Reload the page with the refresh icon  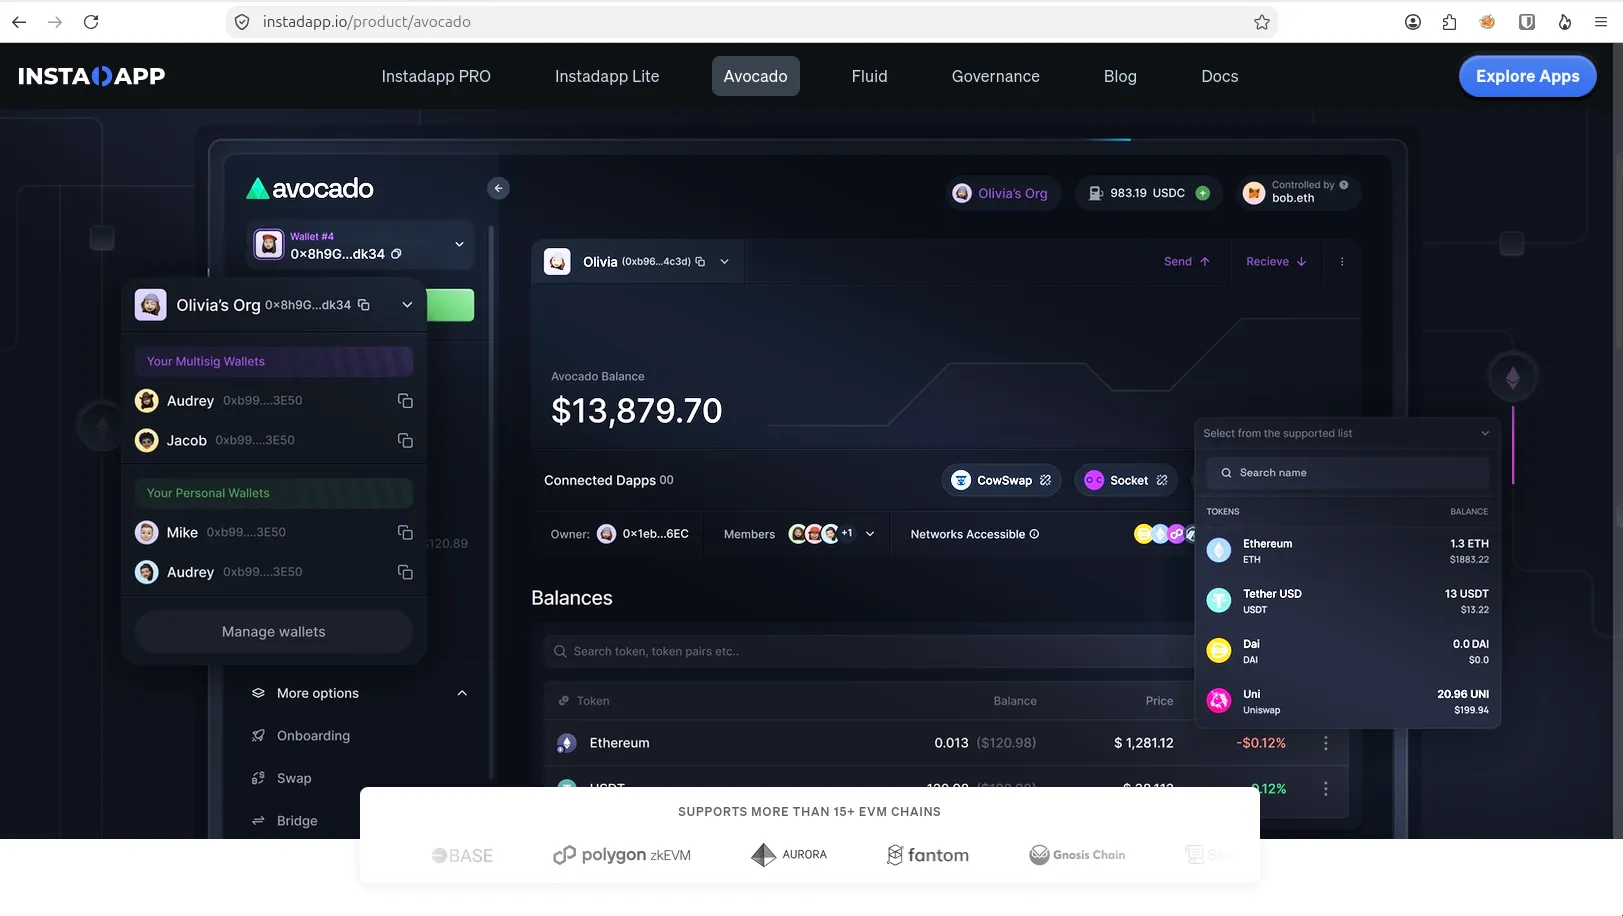(91, 22)
